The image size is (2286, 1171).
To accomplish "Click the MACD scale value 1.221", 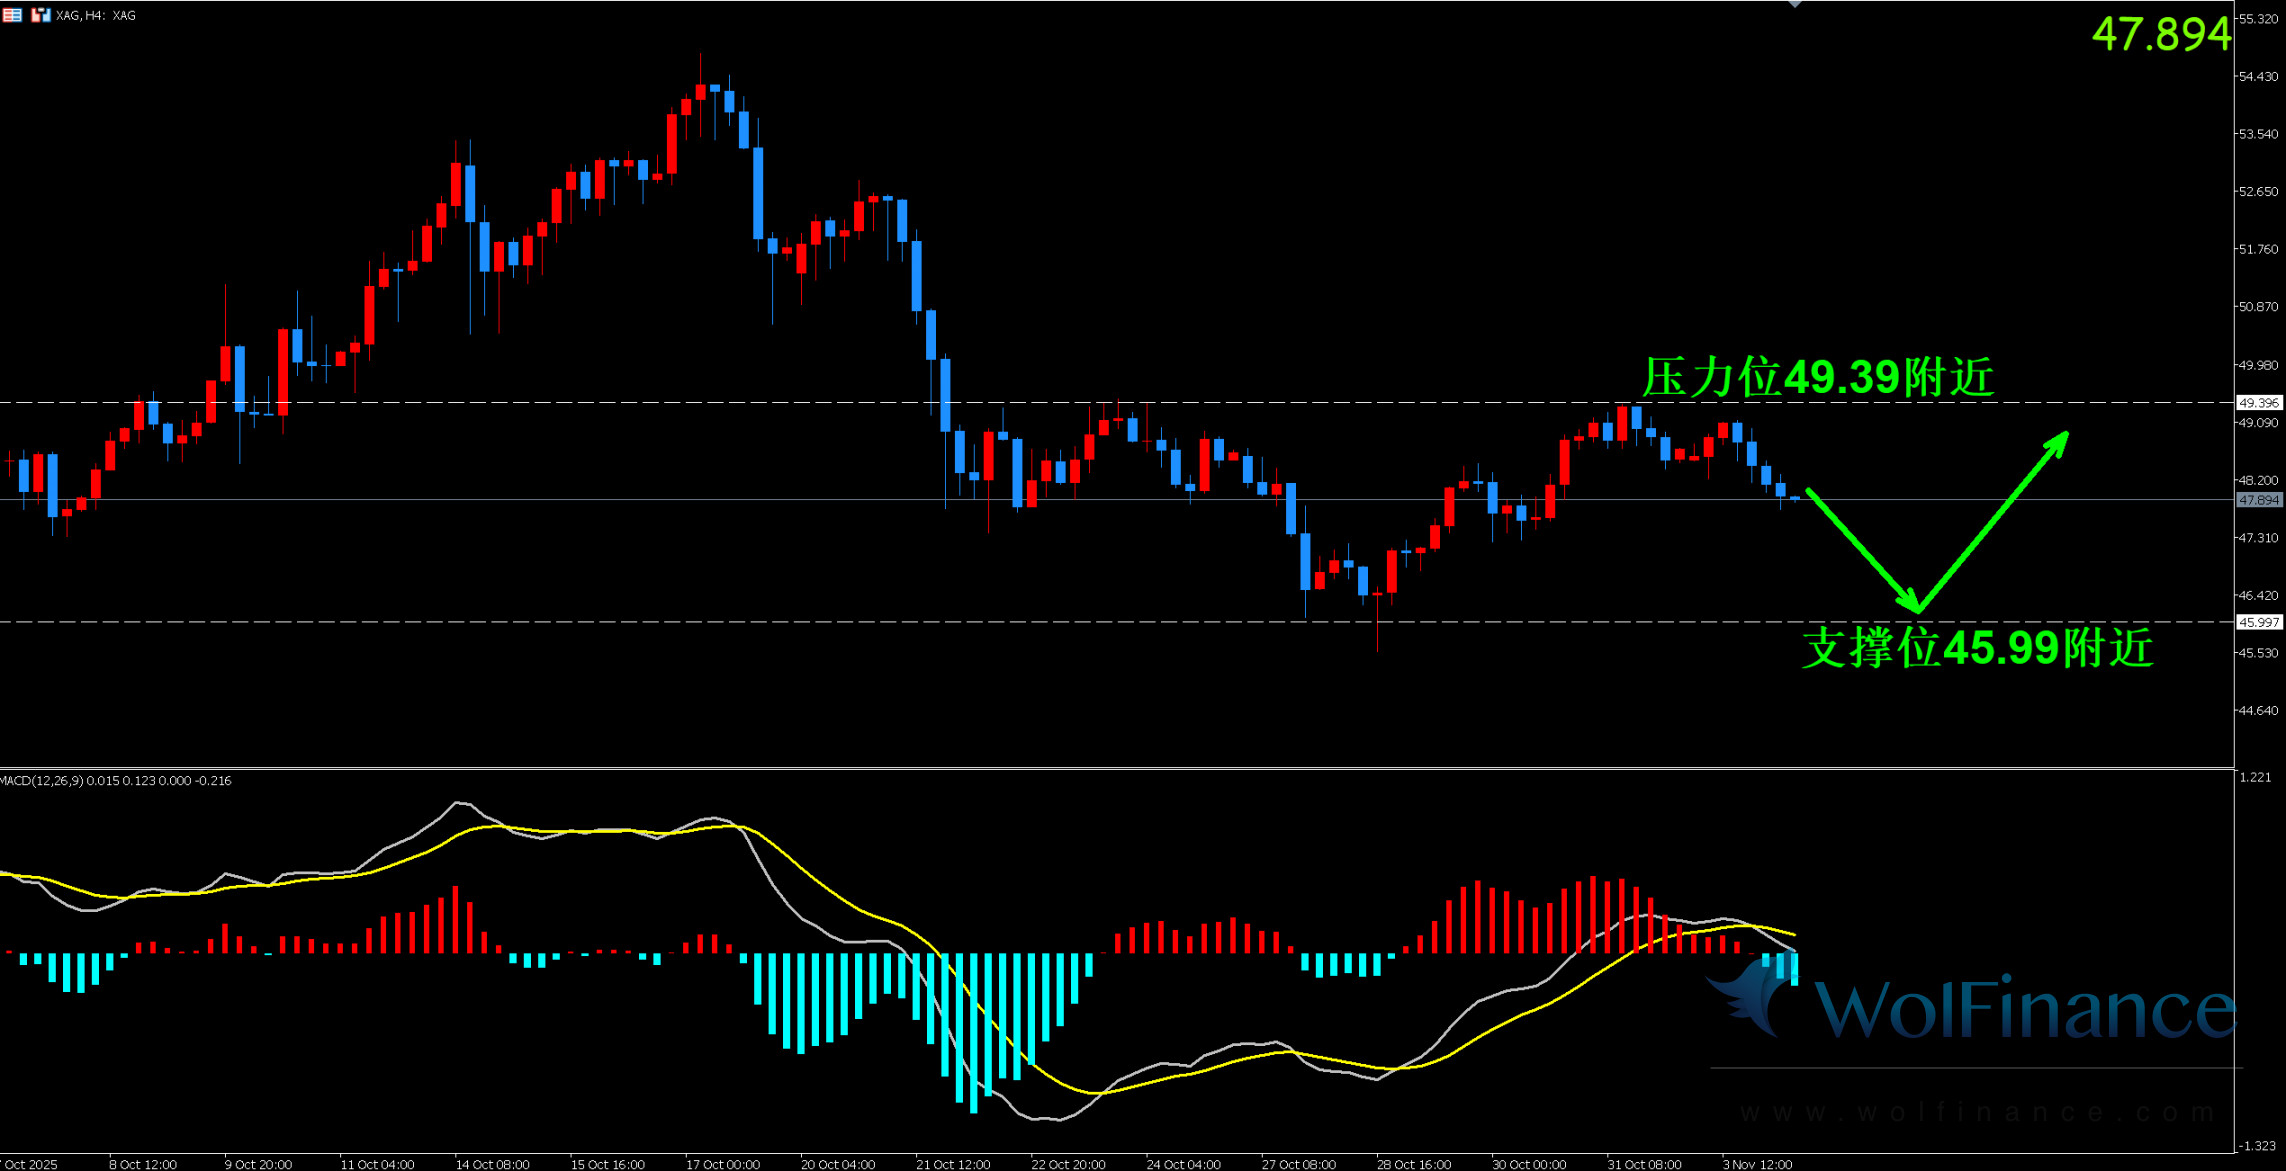I will coord(2255,777).
